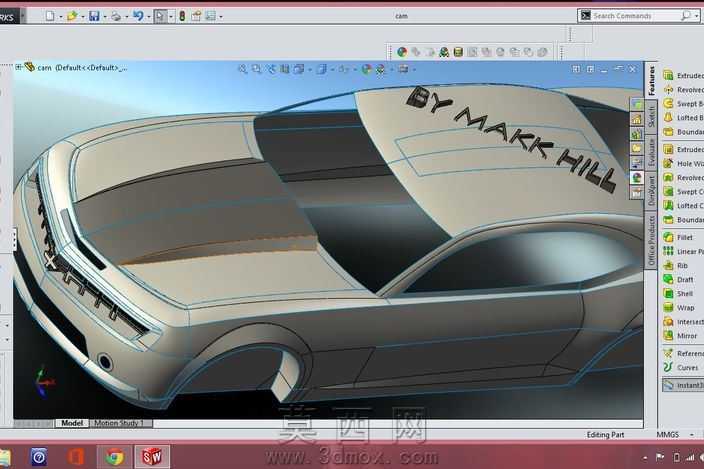Screen dimensions: 704x469
Task: Select the Boundary Cut feature
Action: tap(683, 219)
